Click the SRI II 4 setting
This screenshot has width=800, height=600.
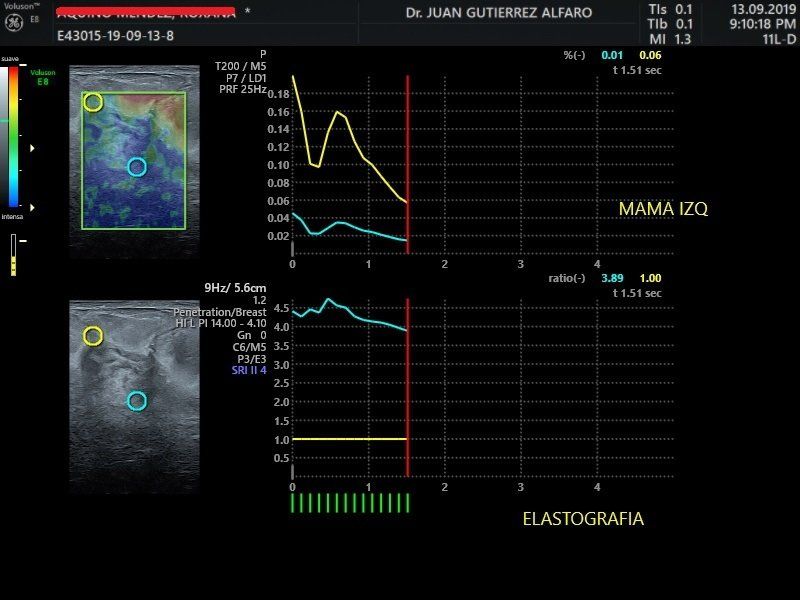[x=249, y=370]
